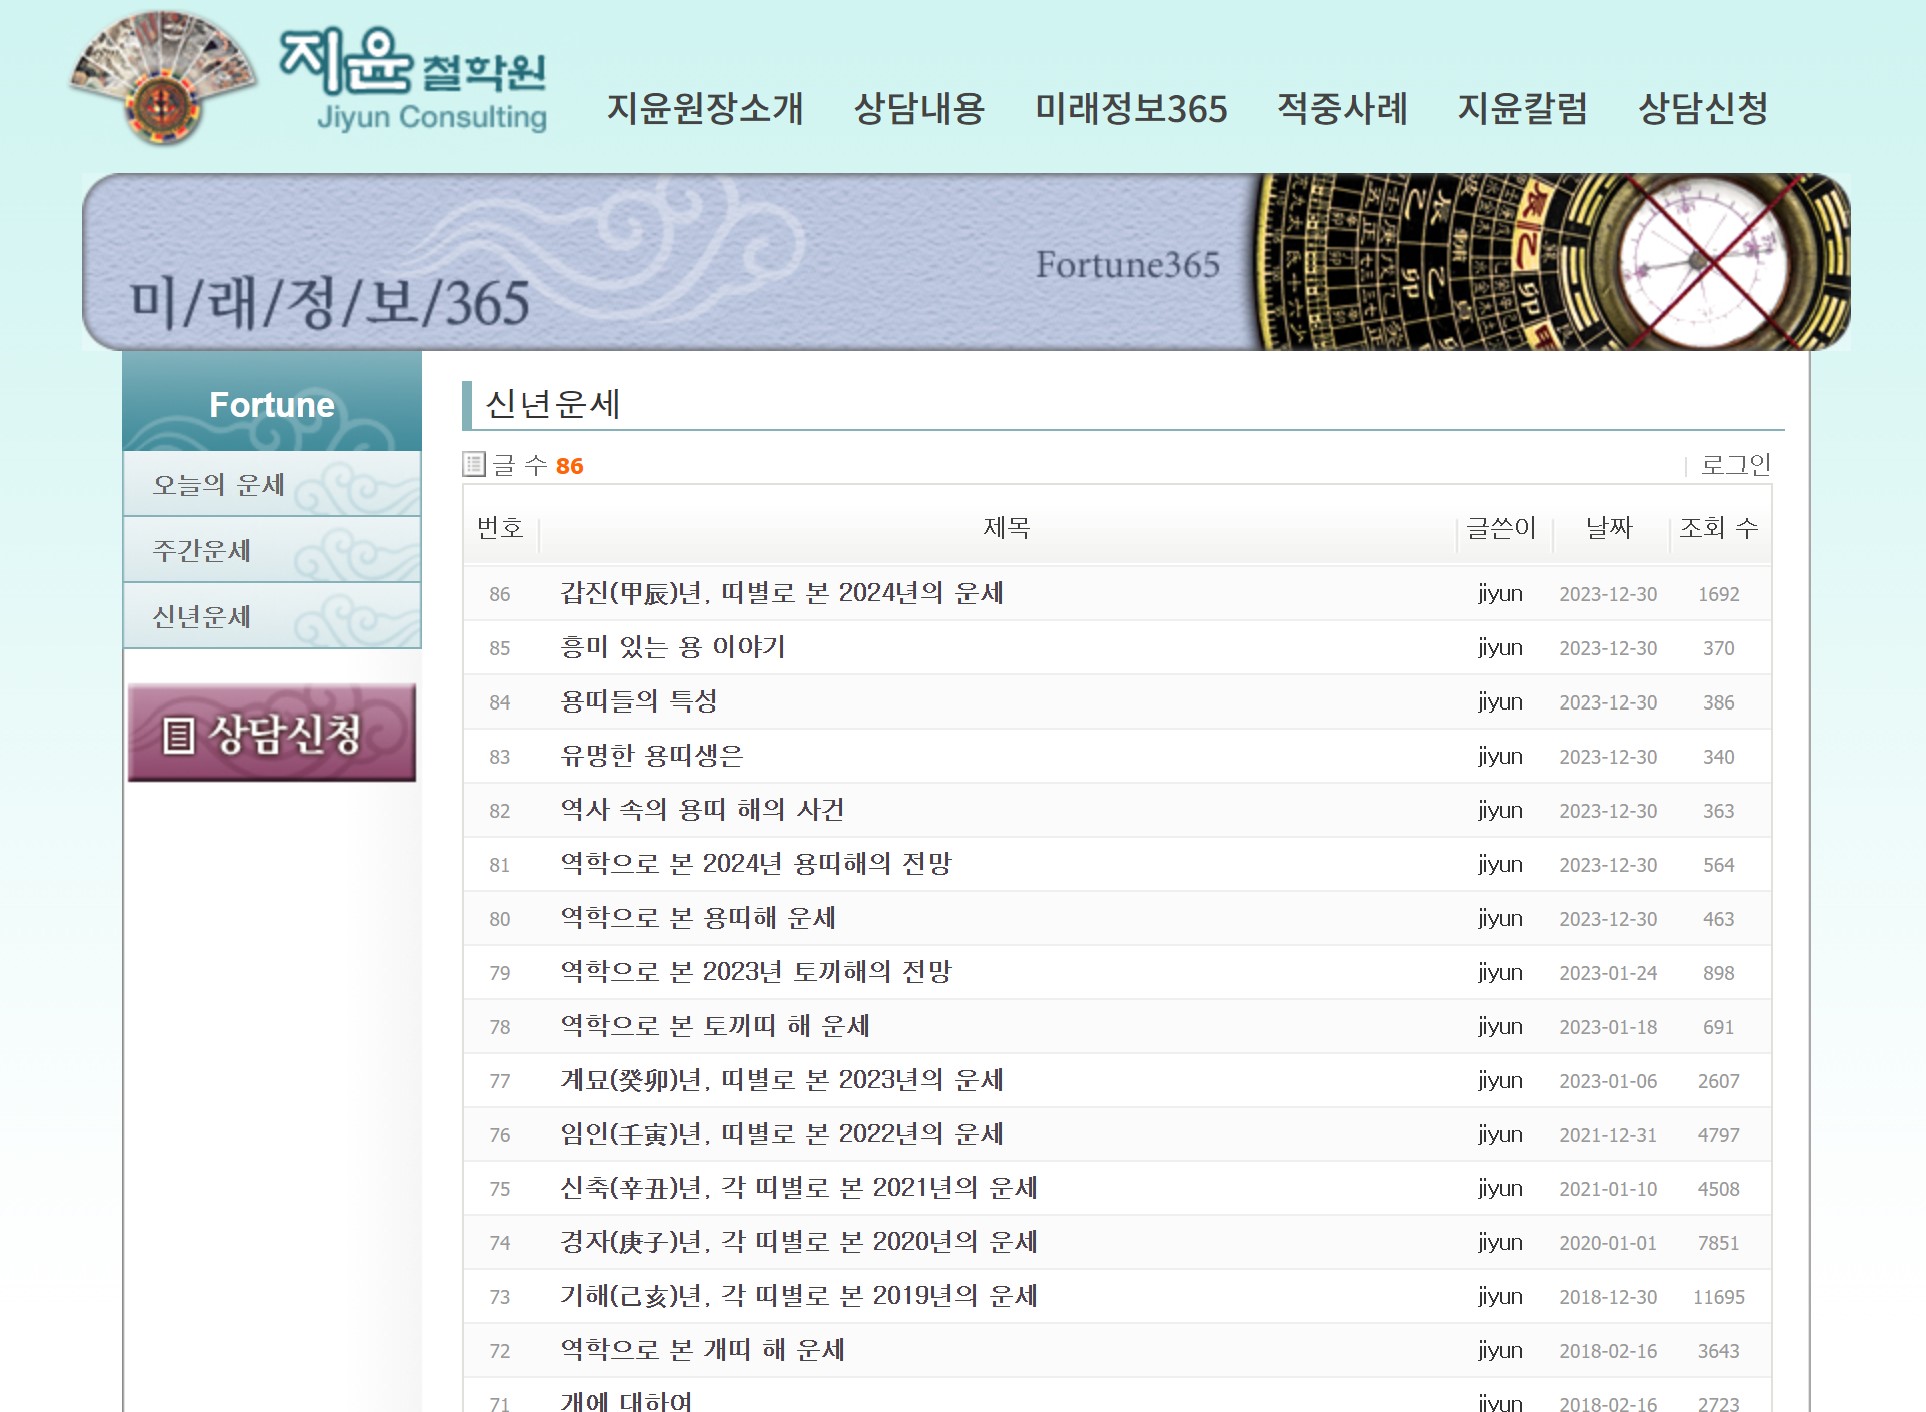1926x1412 pixels.
Task: Click author jiyun on post 76
Action: [1500, 1135]
